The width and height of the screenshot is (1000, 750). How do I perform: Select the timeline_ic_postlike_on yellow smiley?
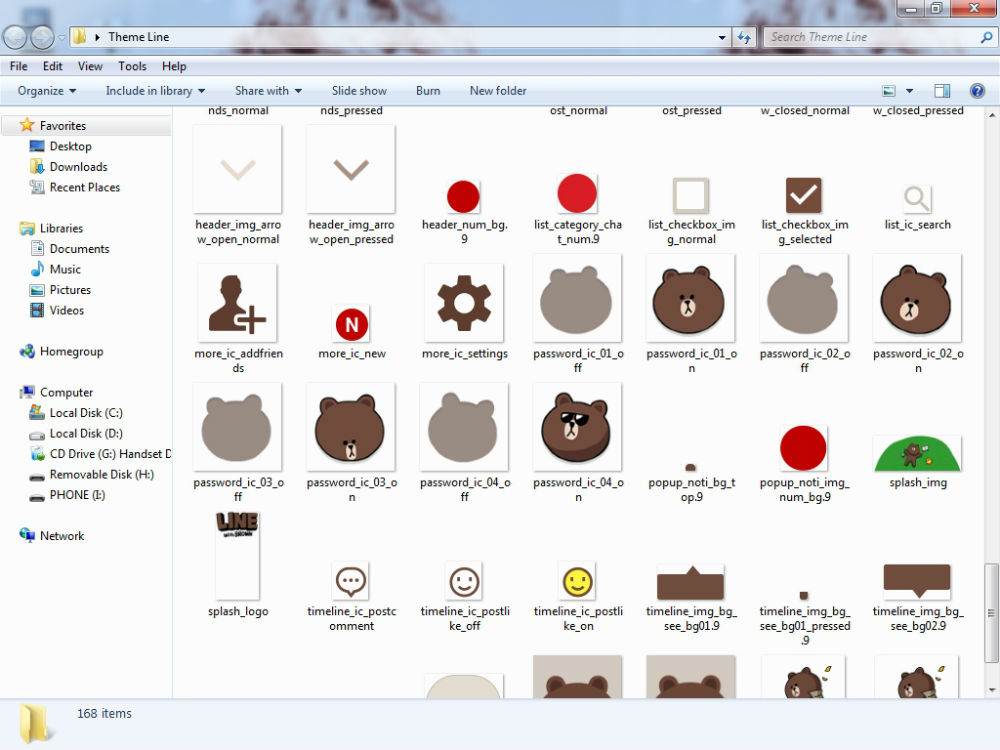click(578, 581)
